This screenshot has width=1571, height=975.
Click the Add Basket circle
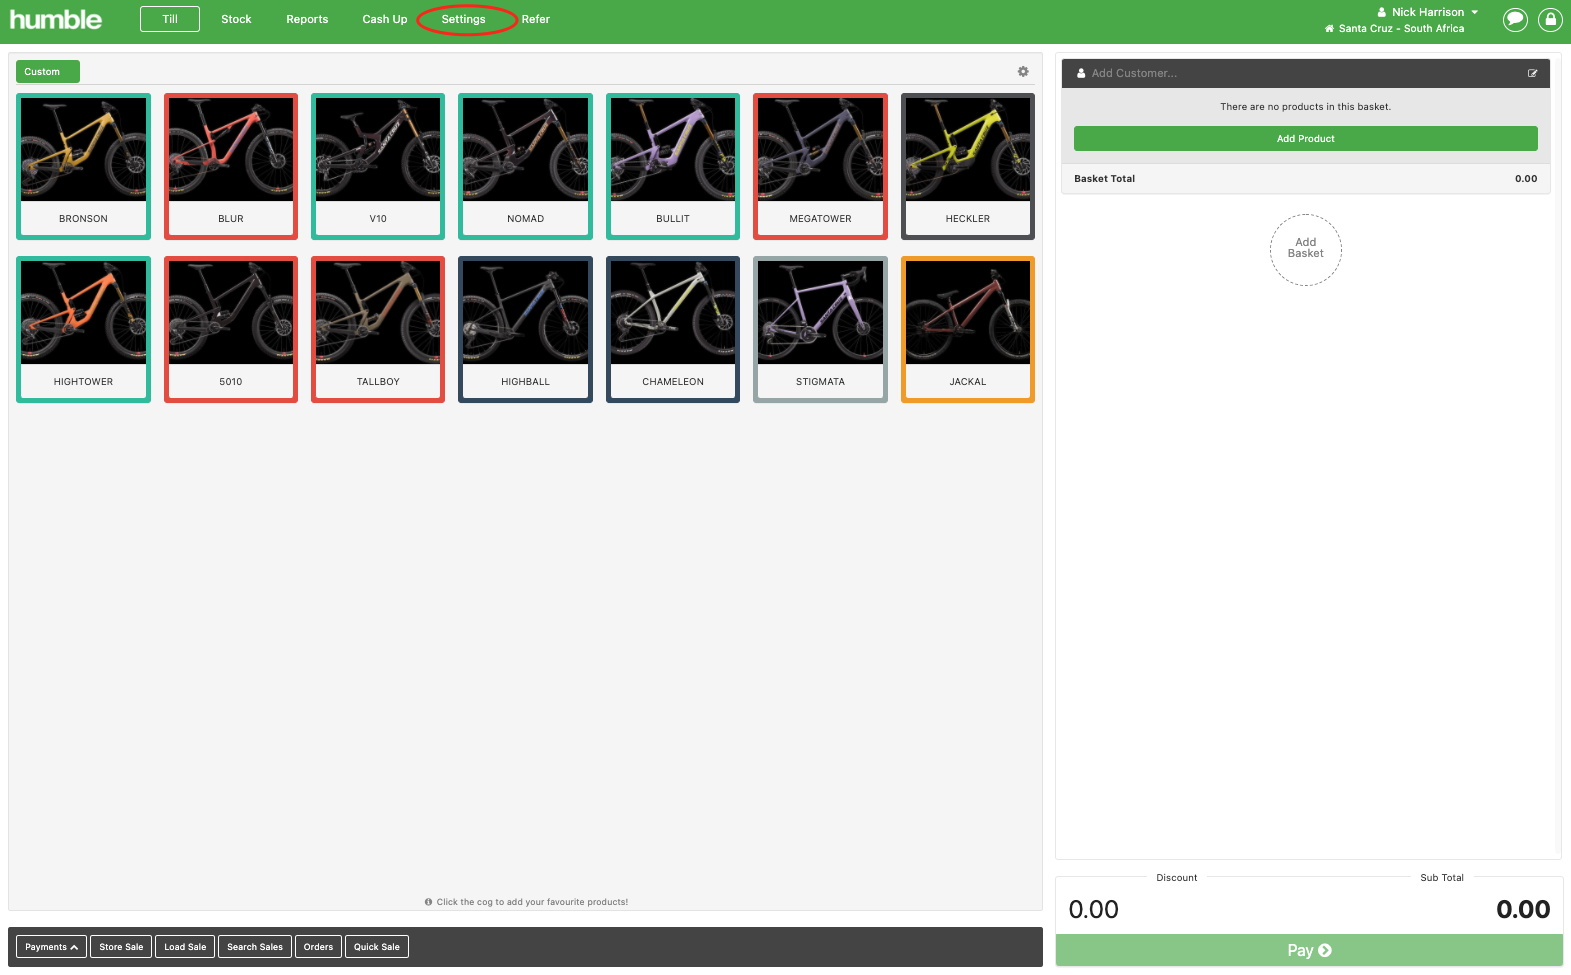tap(1305, 249)
